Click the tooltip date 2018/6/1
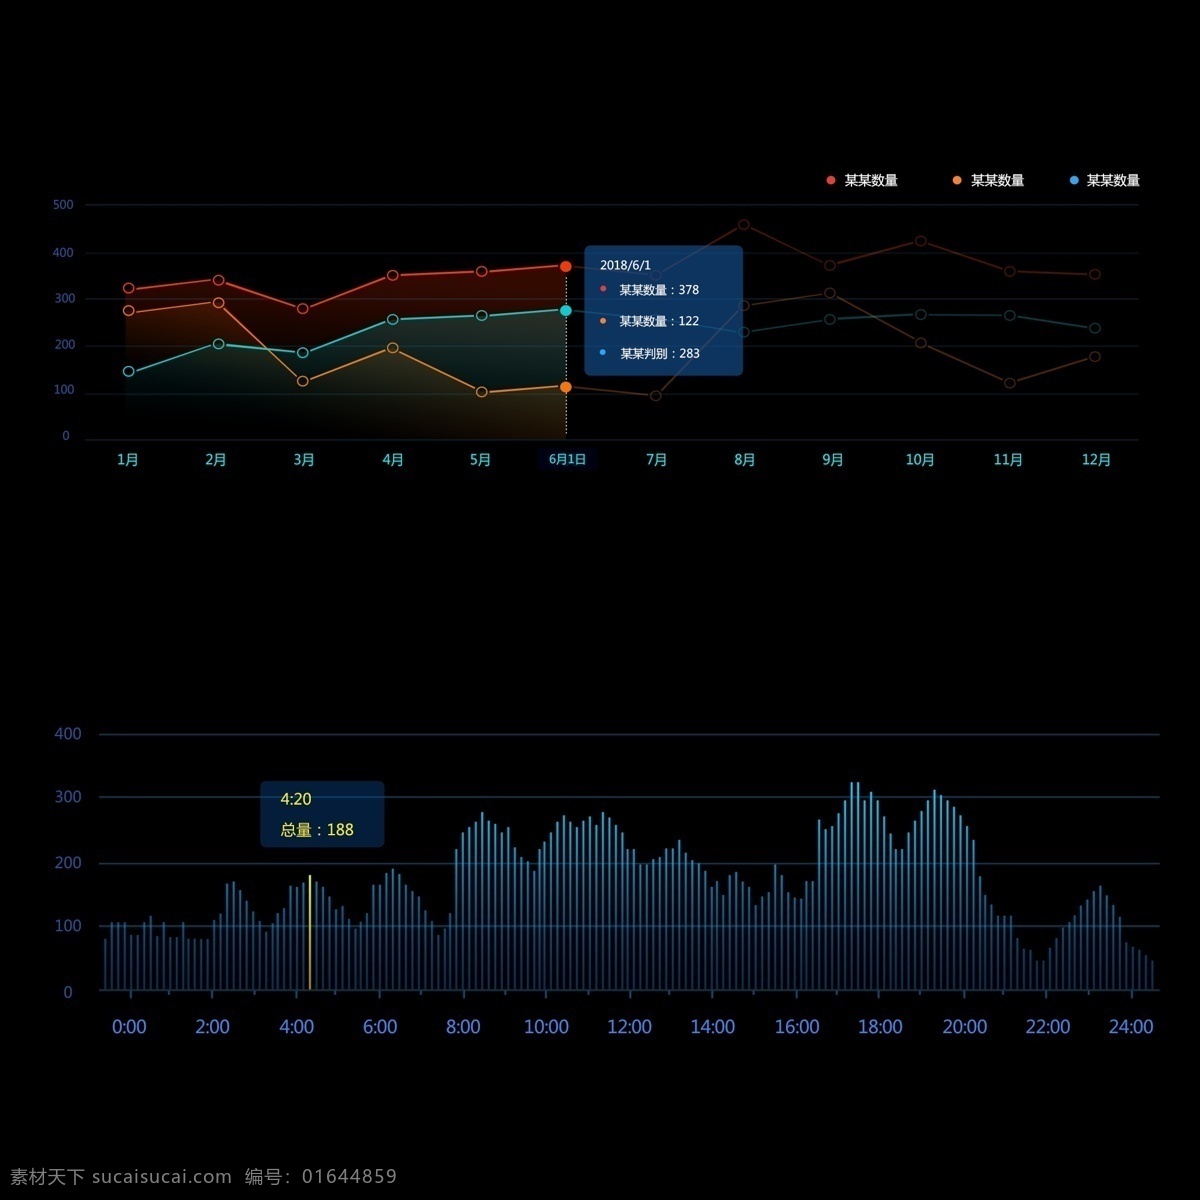Screen dimensions: 1200x1200 (625, 265)
